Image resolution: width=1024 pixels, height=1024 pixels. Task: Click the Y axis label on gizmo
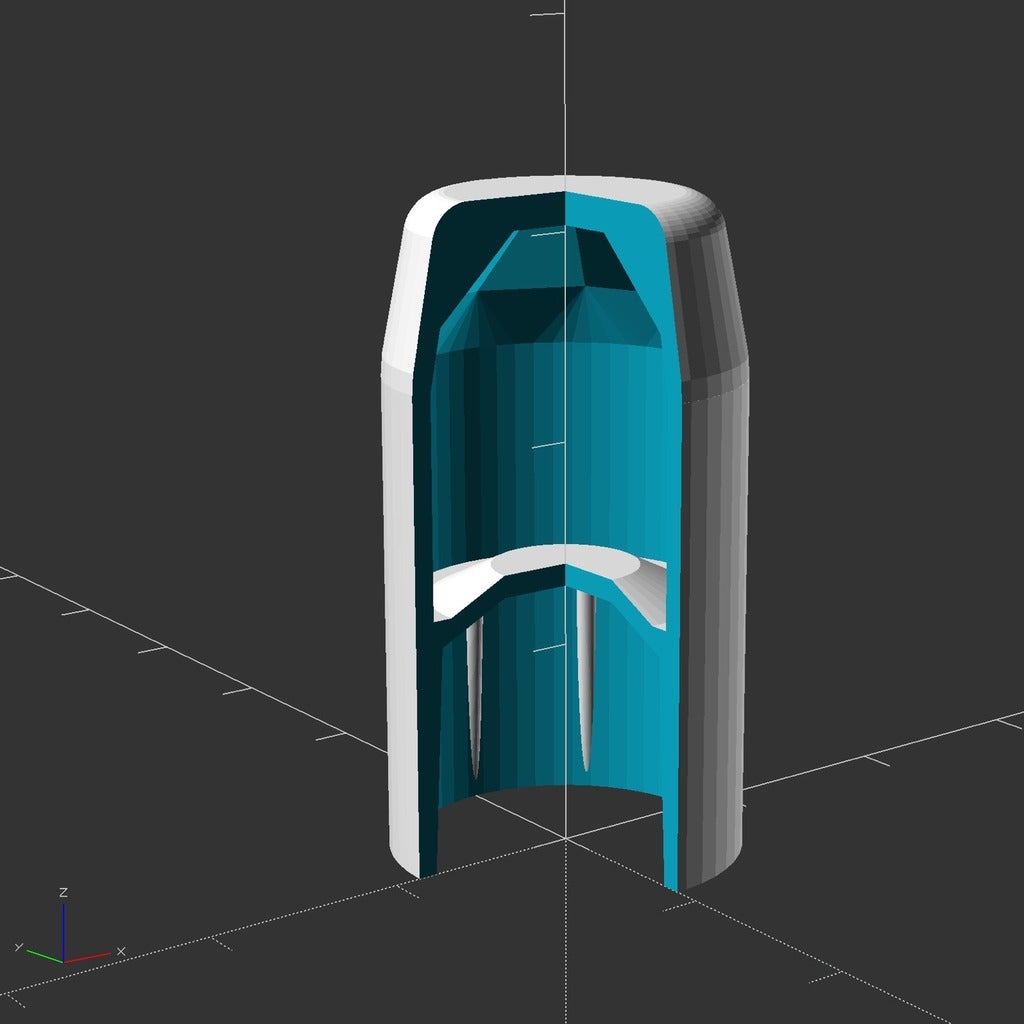pos(19,947)
